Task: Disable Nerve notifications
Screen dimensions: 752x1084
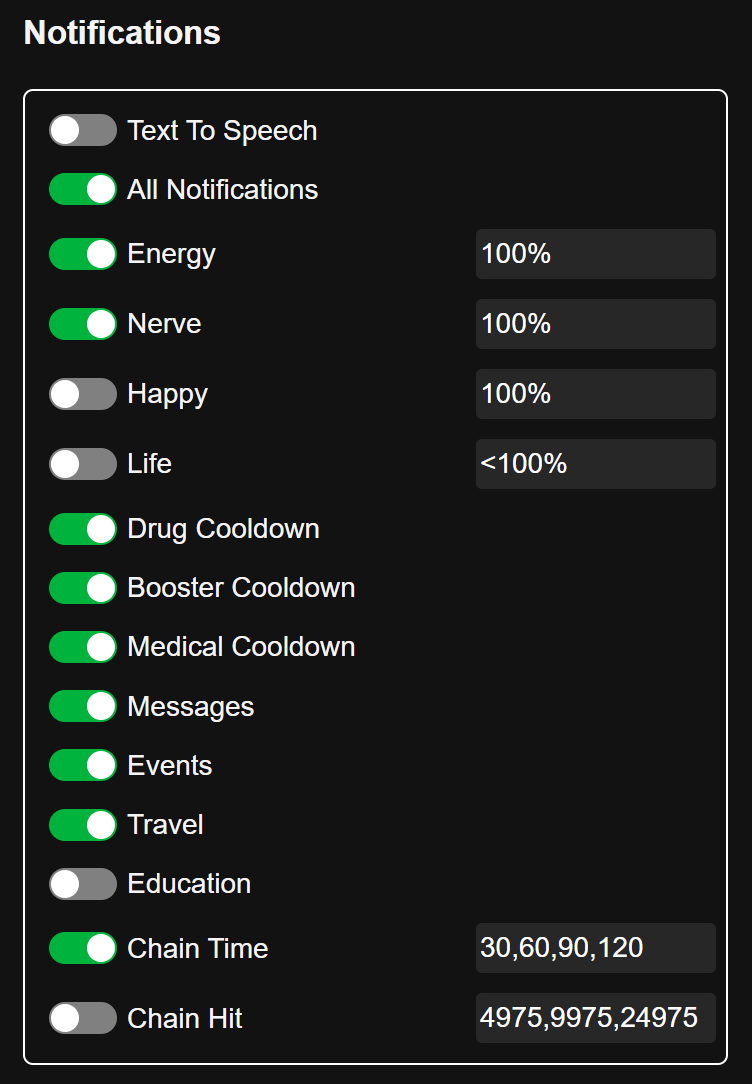Action: click(x=83, y=324)
